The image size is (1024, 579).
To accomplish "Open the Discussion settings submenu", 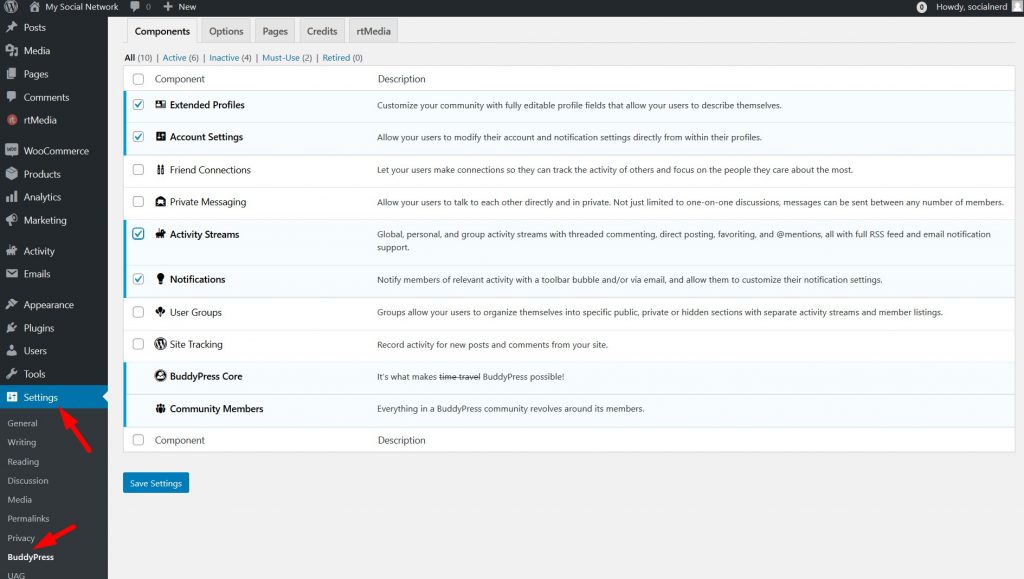I will 27,480.
